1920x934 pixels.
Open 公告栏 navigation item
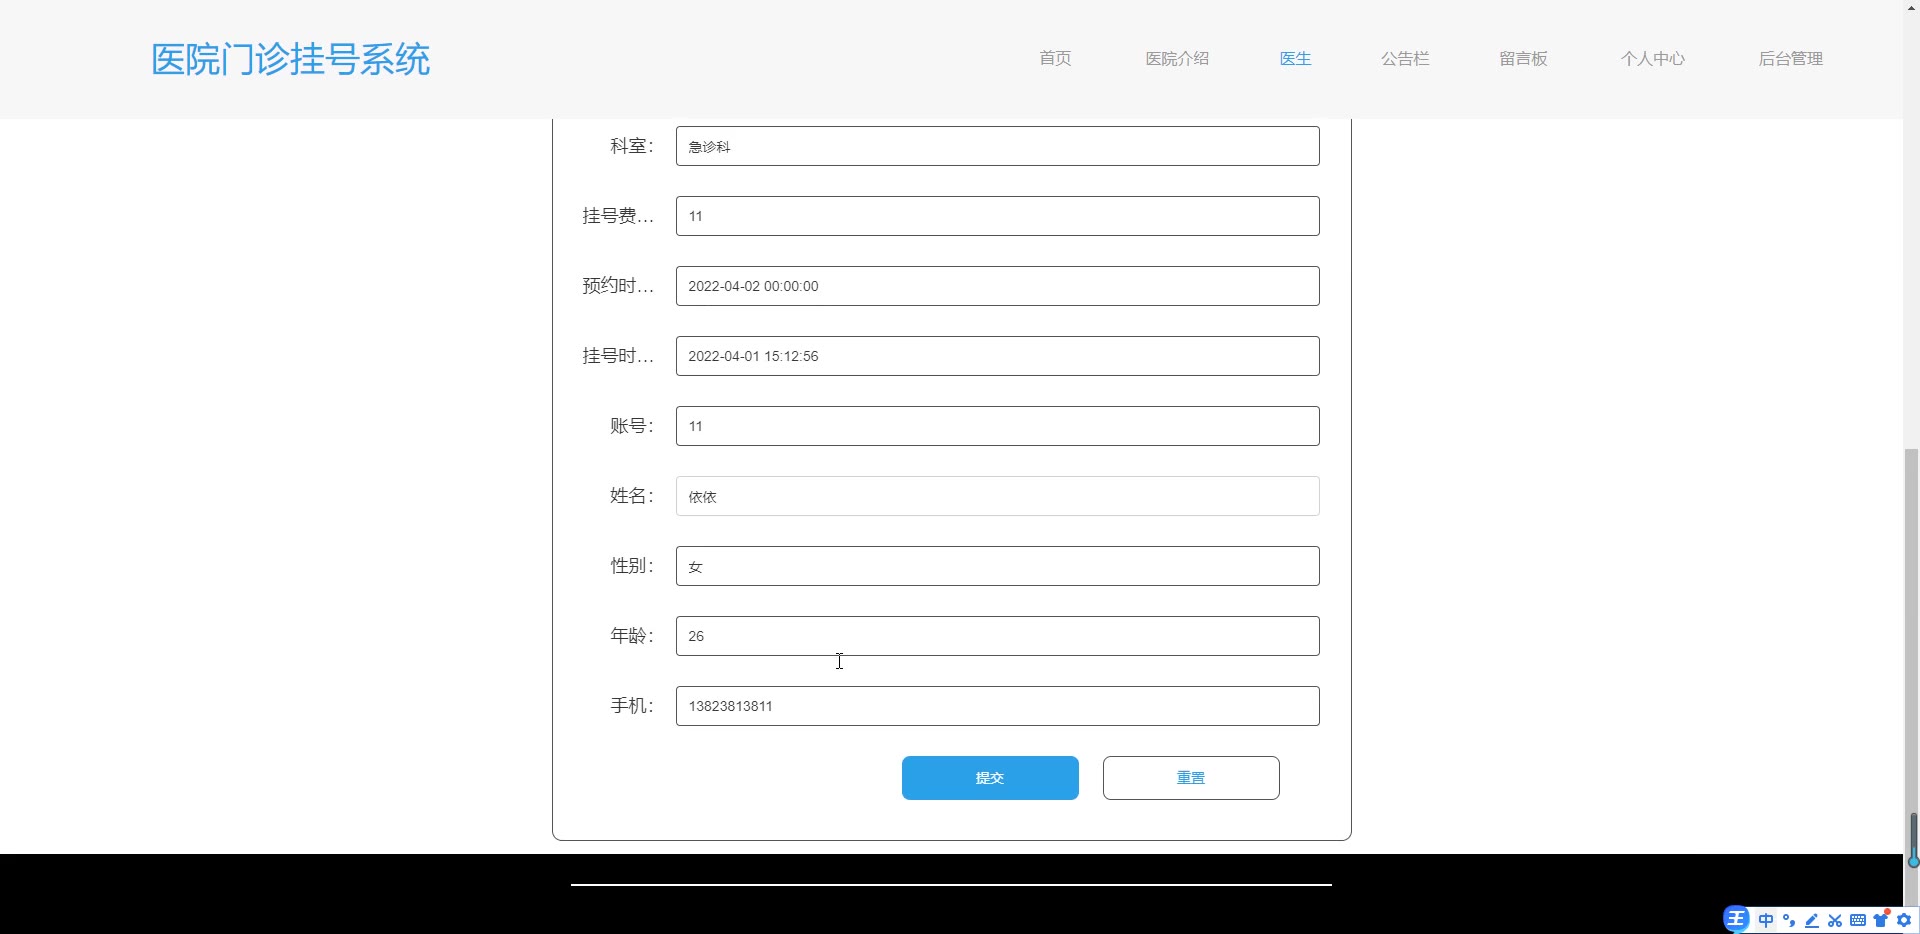1405,58
